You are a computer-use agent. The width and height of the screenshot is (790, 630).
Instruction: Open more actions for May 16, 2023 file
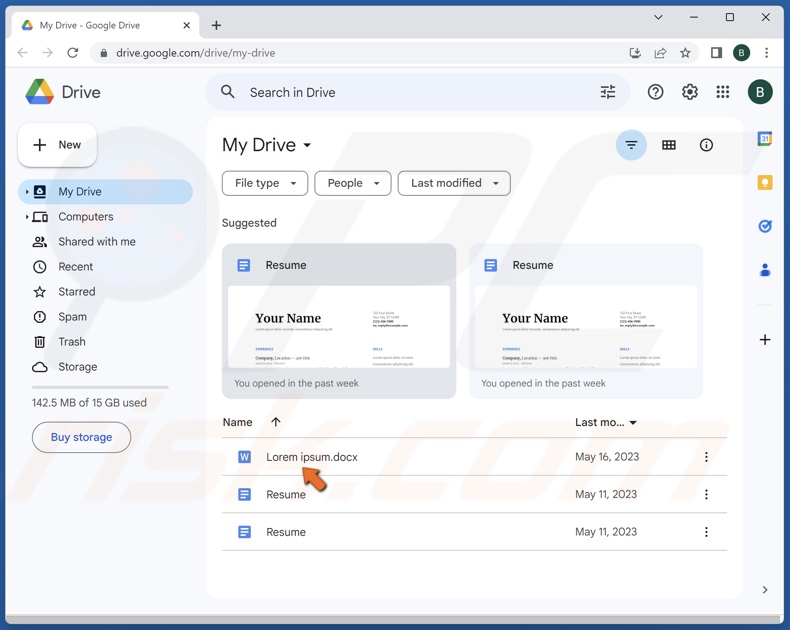(706, 457)
